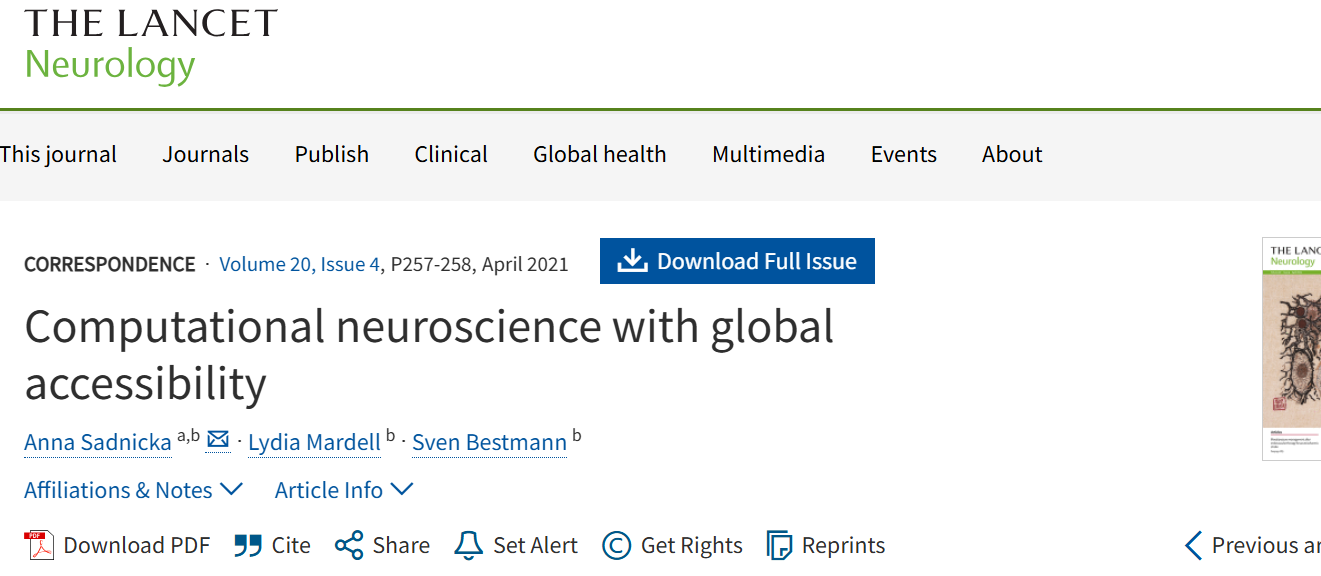Viewport: 1321px width, 576px height.
Task: Click the Download Full Issue button
Action: pyautogui.click(x=737, y=261)
